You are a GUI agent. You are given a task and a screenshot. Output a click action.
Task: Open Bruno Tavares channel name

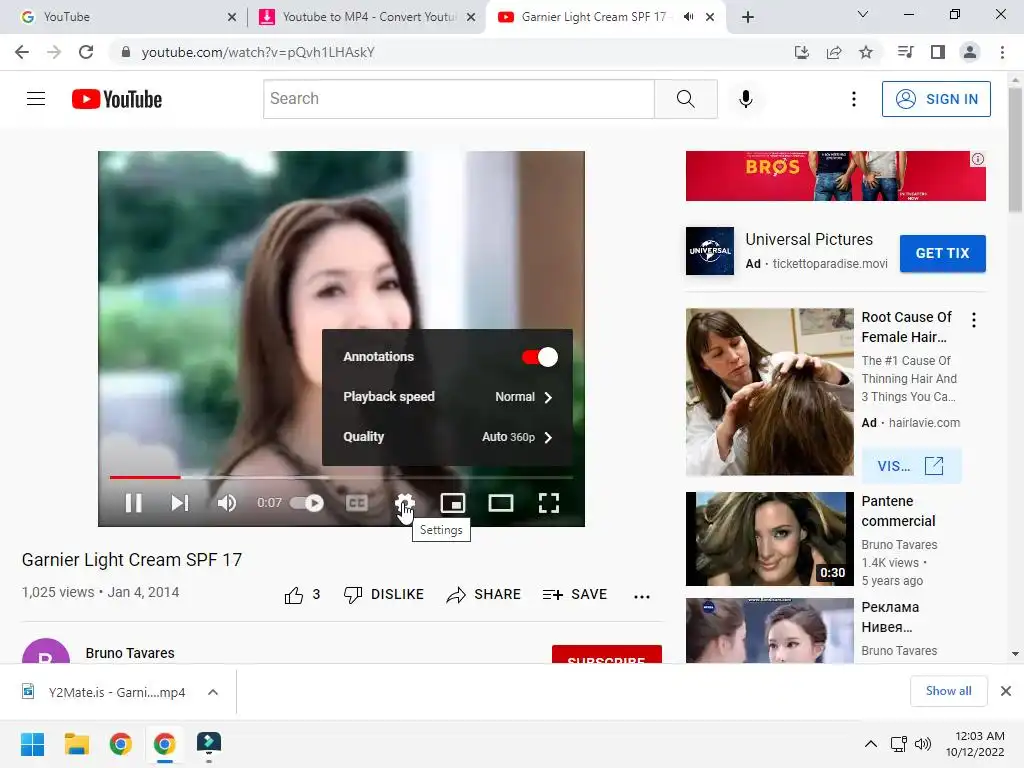click(x=130, y=653)
